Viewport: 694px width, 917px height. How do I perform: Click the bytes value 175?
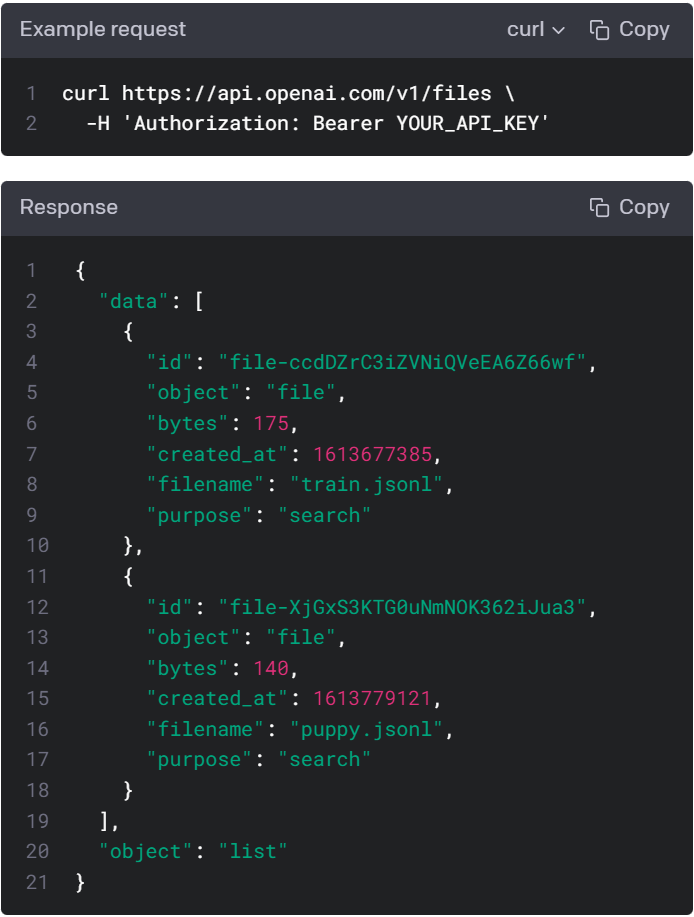(270, 424)
